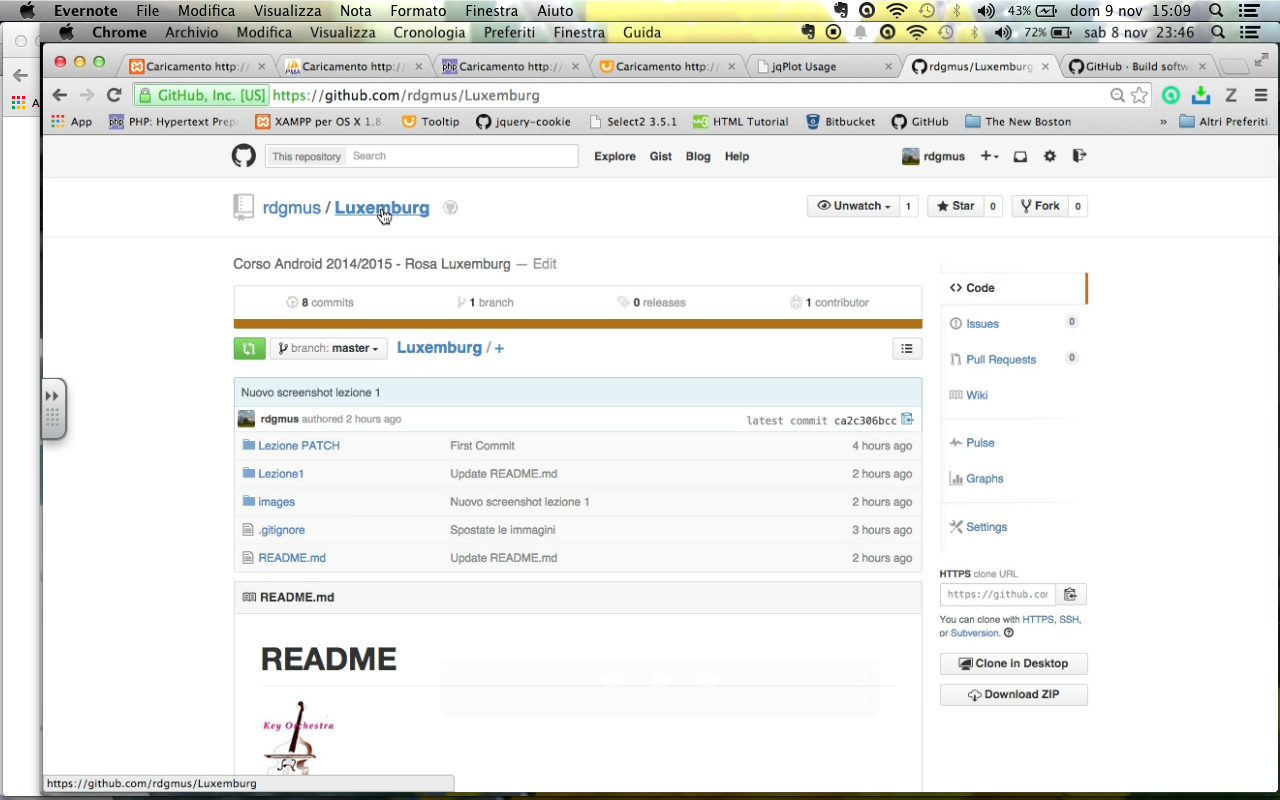The height and width of the screenshot is (800, 1280).
Task: Show hidden bookmarks with the double chevron
Action: [x=1164, y=122]
